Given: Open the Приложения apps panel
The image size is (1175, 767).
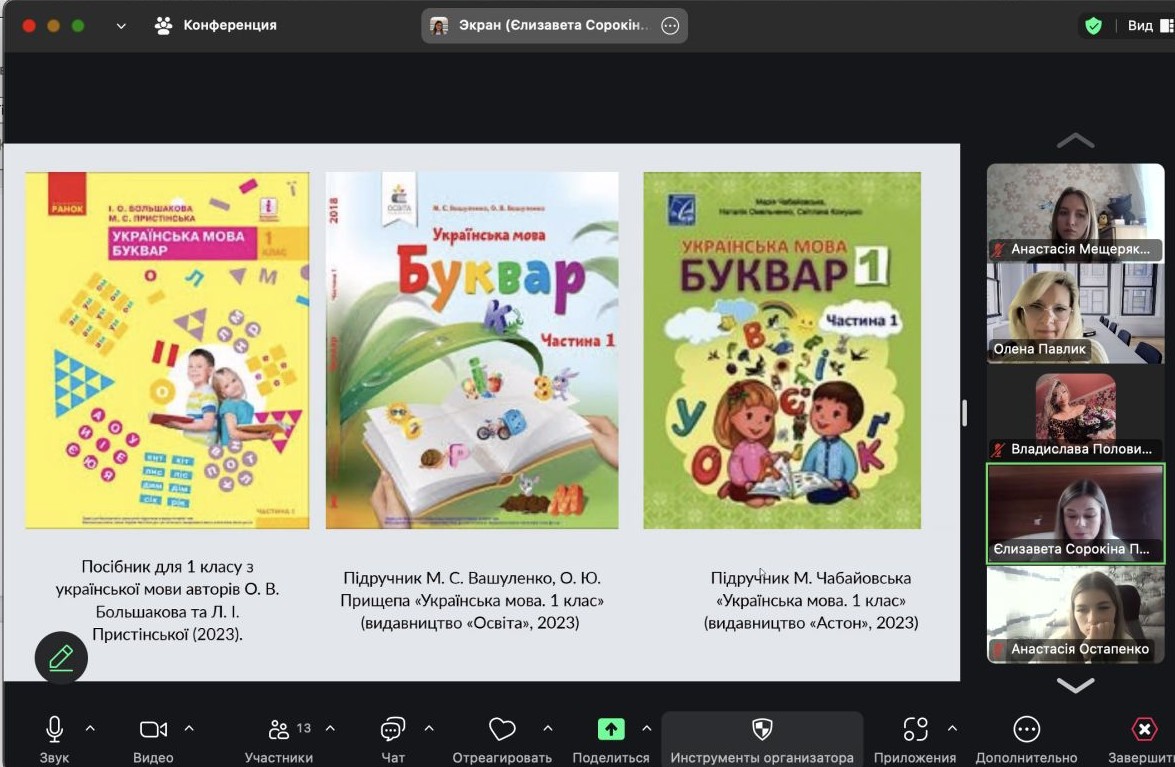Looking at the screenshot, I should click(x=917, y=730).
